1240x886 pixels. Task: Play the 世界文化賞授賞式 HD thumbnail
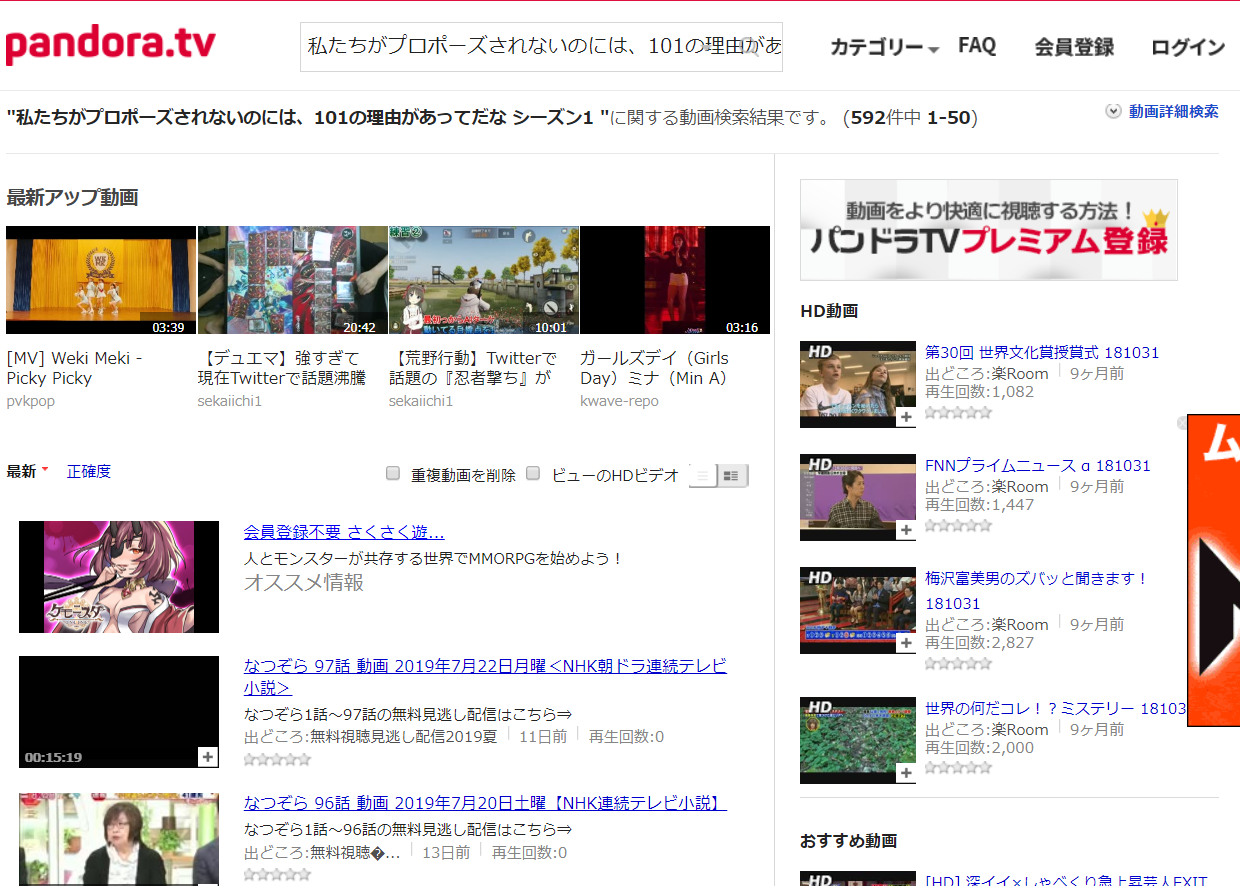(x=858, y=384)
